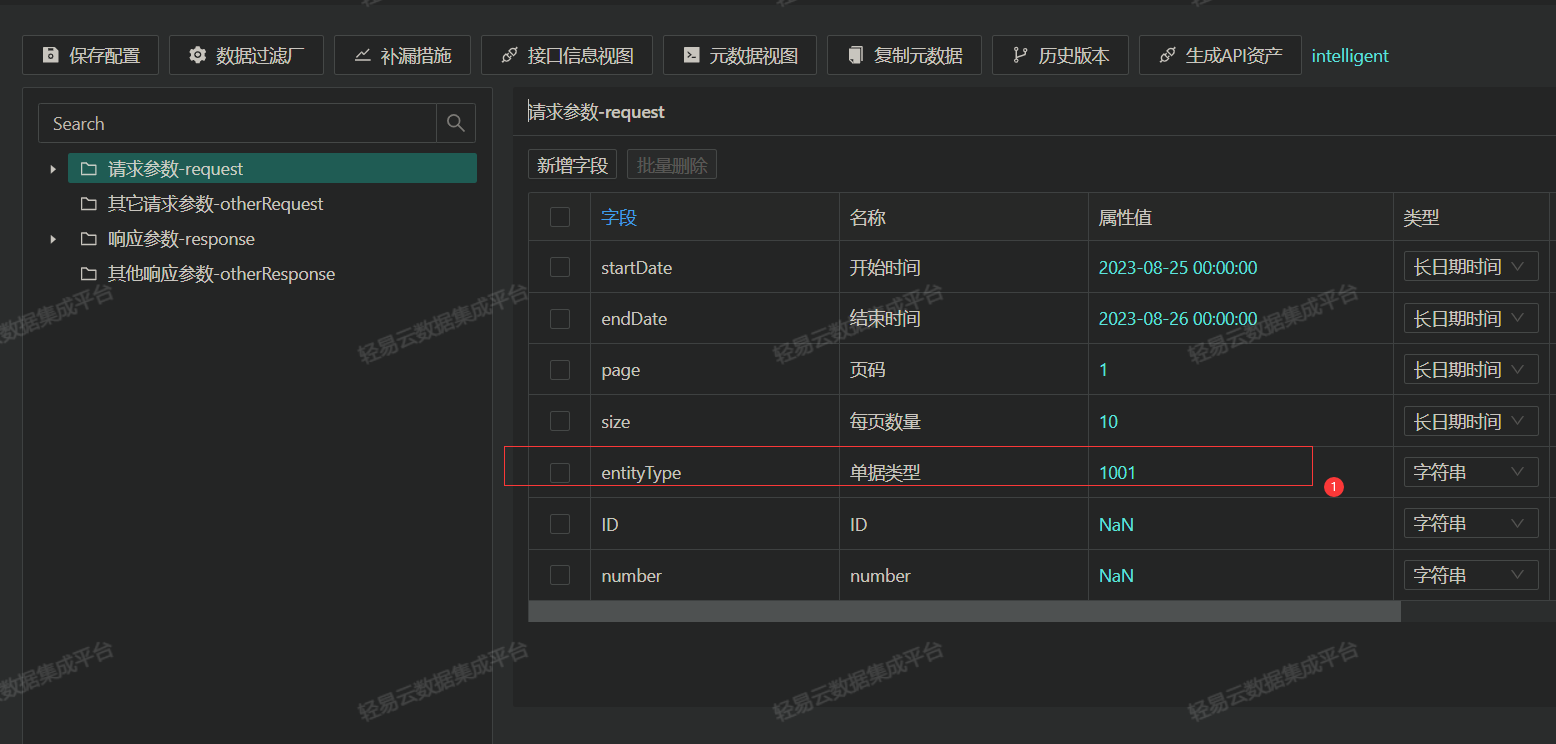Screen dimensions: 1556x744
Task: Open type dropdown for endDate row
Action: (1471, 318)
